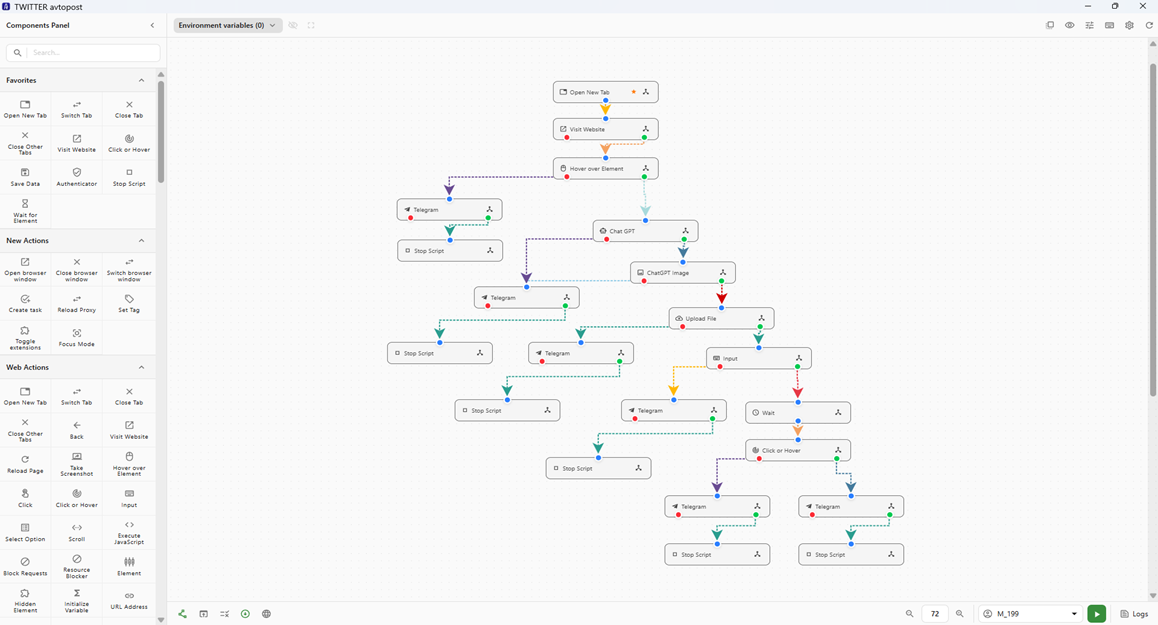Select Element action in Web Actions
The height and width of the screenshot is (625, 1158).
pos(129,566)
